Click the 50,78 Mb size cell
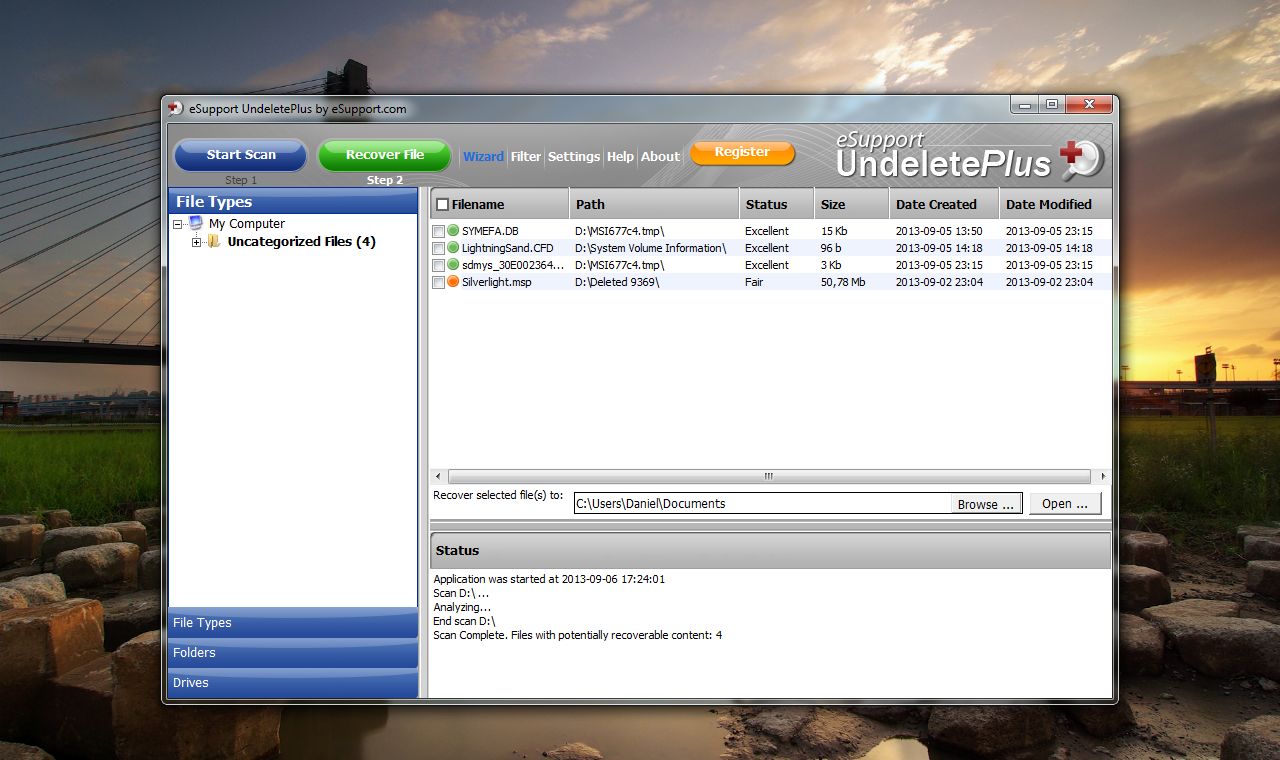 (x=843, y=282)
